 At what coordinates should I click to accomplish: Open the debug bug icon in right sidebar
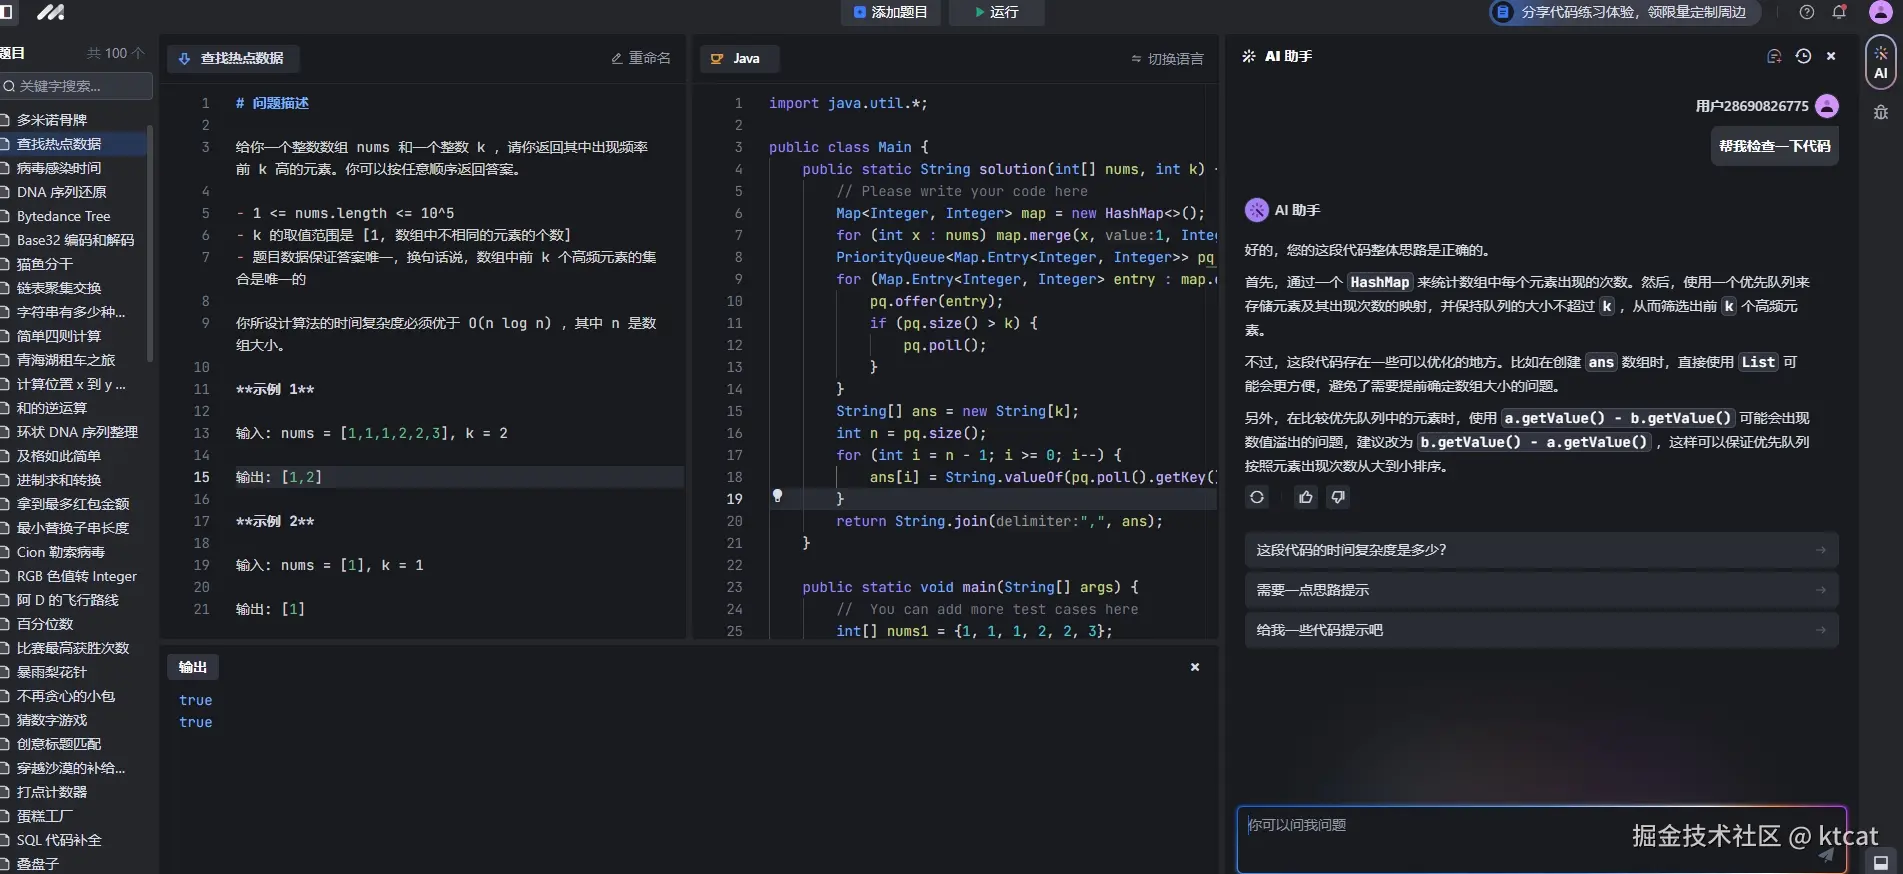click(1880, 112)
